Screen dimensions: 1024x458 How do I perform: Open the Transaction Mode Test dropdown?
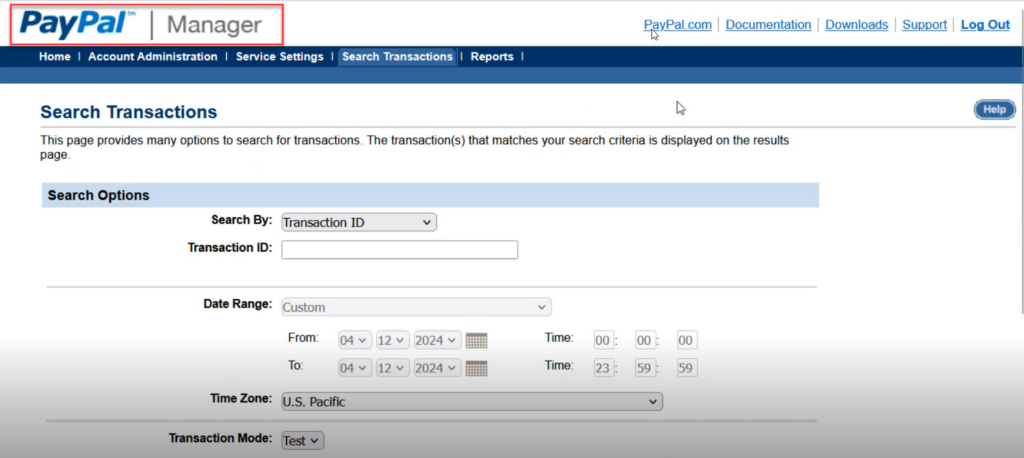point(302,441)
